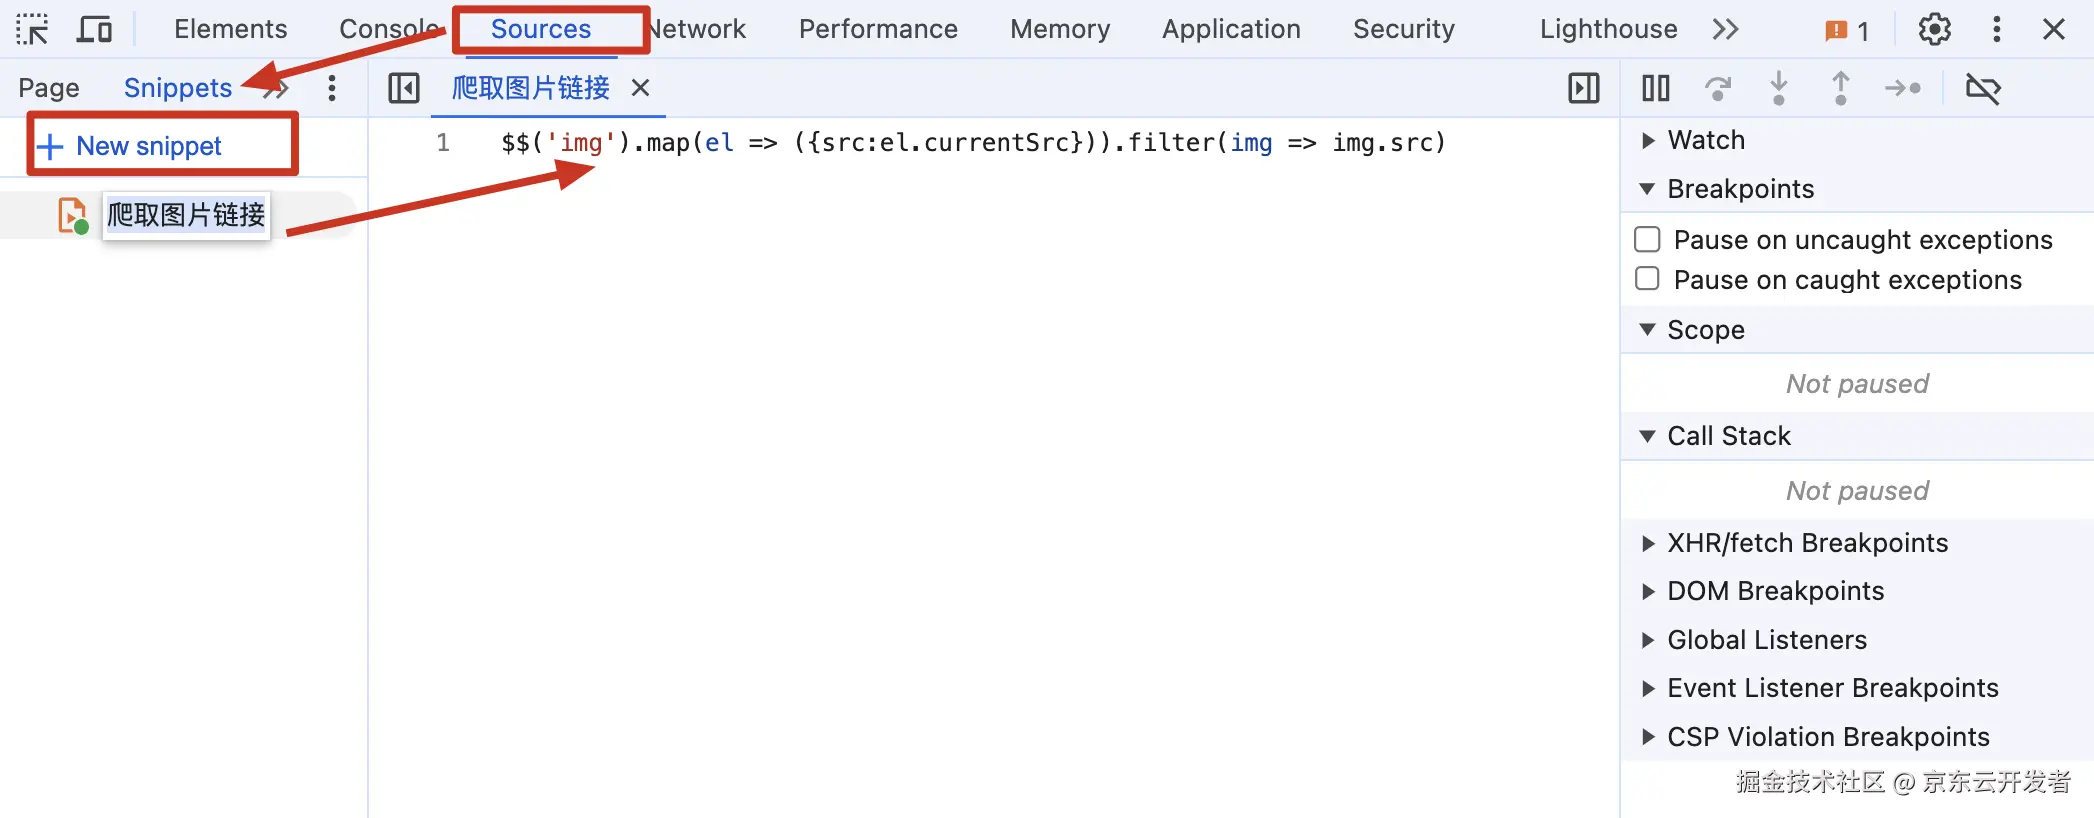This screenshot has height=818, width=2094.
Task: Select the 爬取图片链接 snippet file
Action: point(186,215)
